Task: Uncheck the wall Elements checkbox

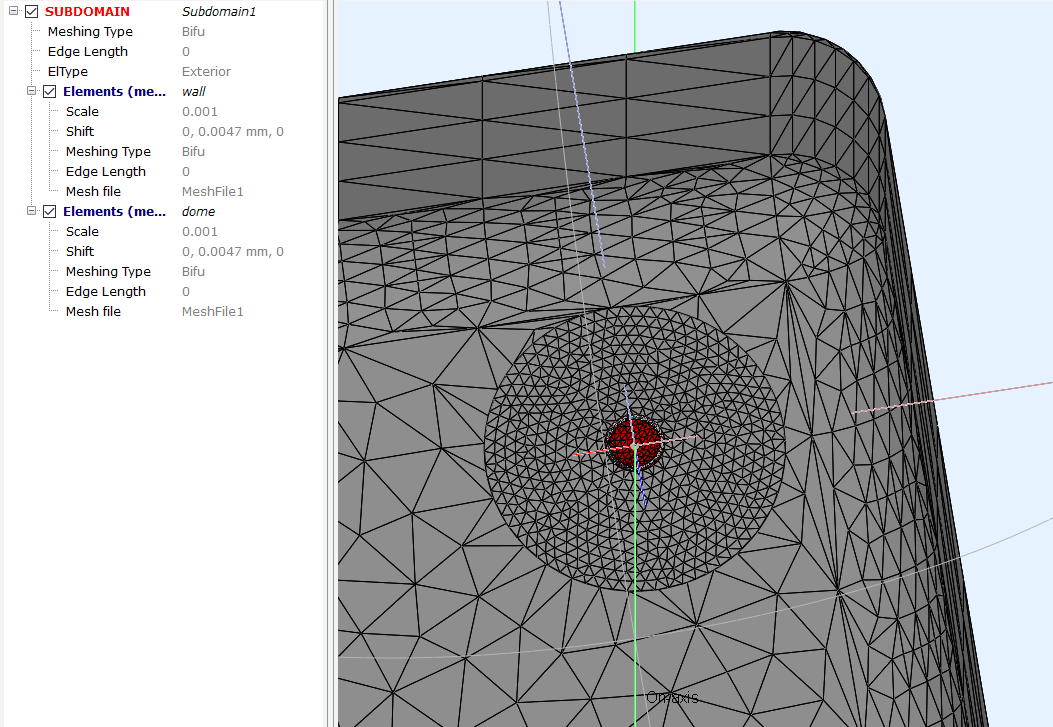Action: click(50, 91)
